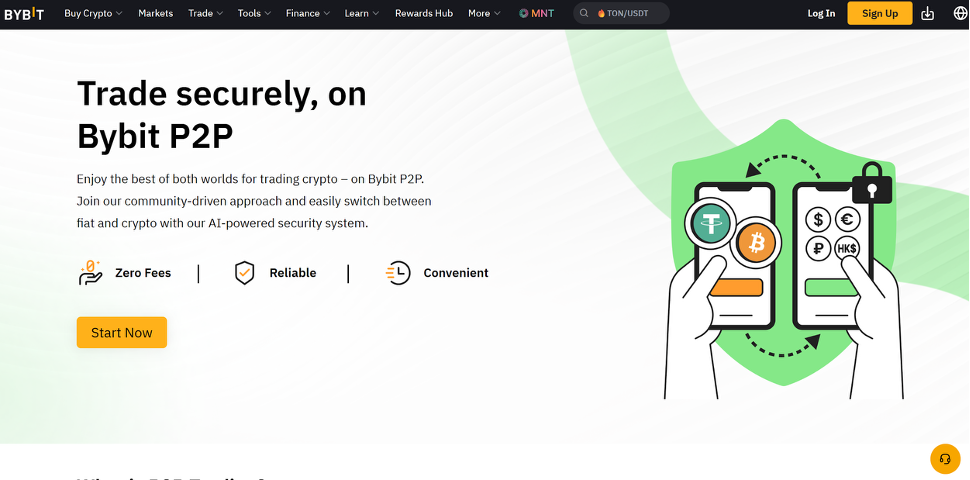Click the Bitcoin coin illustration
Image resolution: width=970 pixels, height=480 pixels.
[x=756, y=243]
